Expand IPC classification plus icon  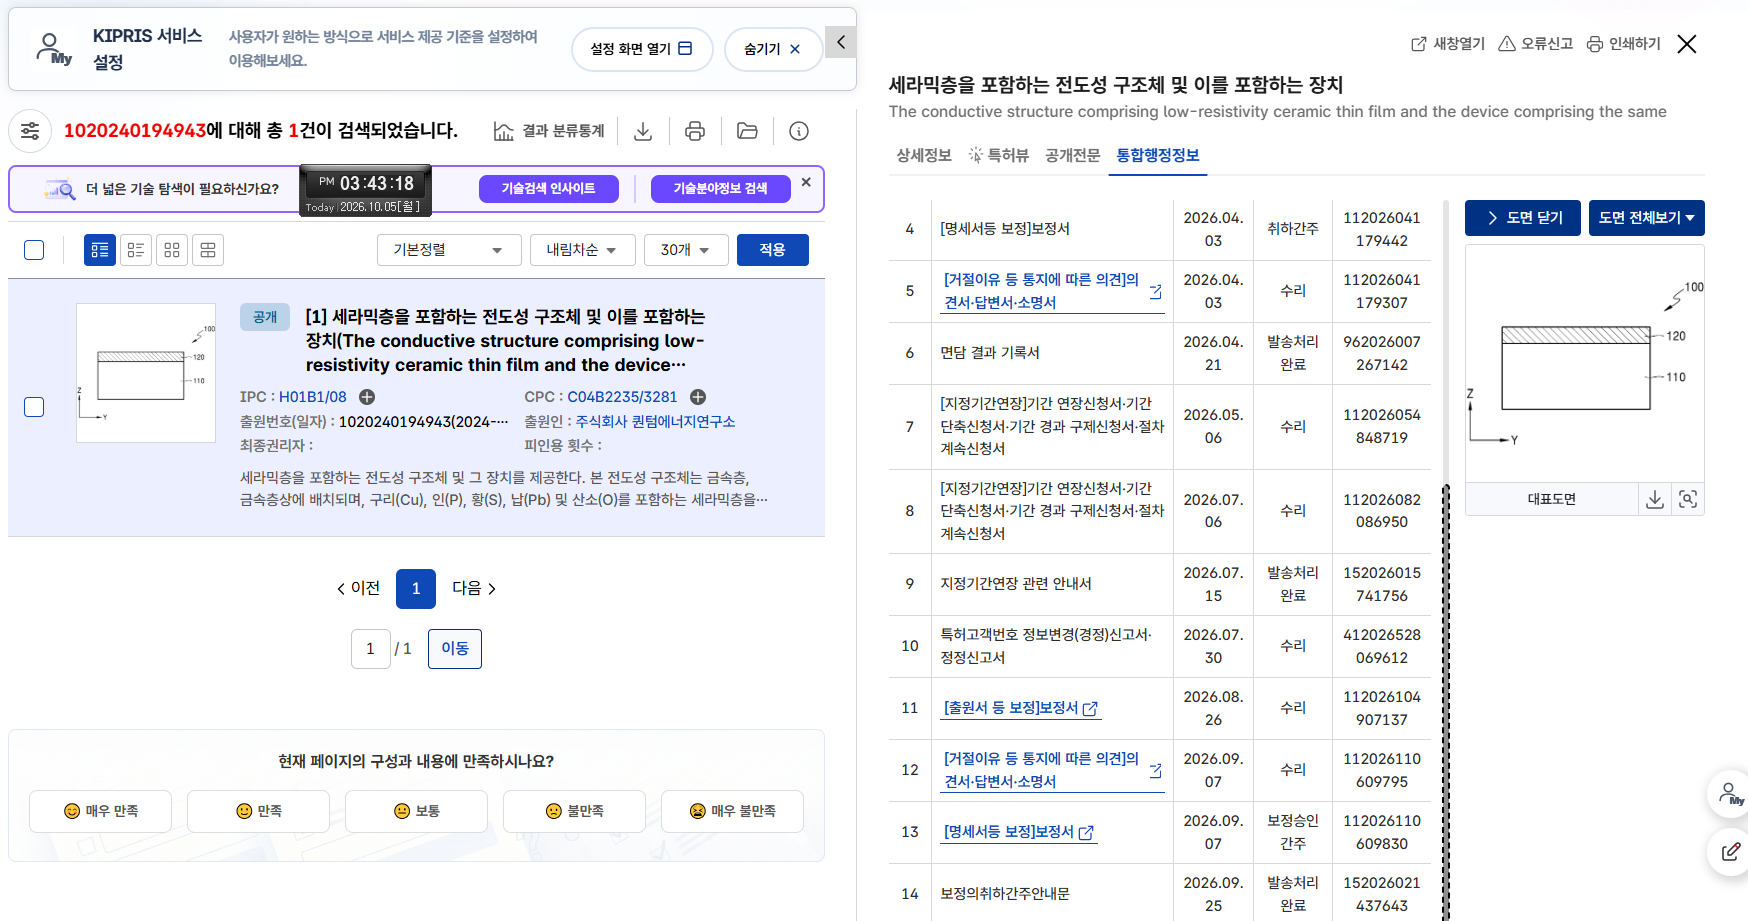click(367, 397)
